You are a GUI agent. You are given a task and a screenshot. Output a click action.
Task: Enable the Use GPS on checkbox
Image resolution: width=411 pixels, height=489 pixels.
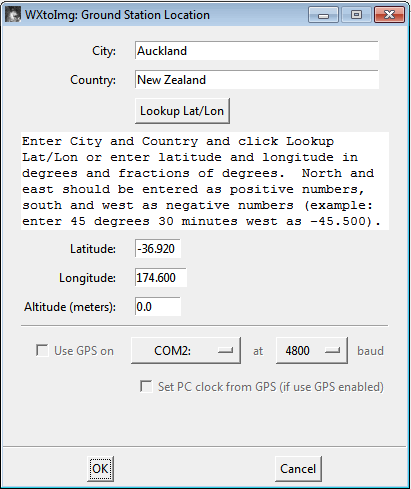click(x=42, y=350)
